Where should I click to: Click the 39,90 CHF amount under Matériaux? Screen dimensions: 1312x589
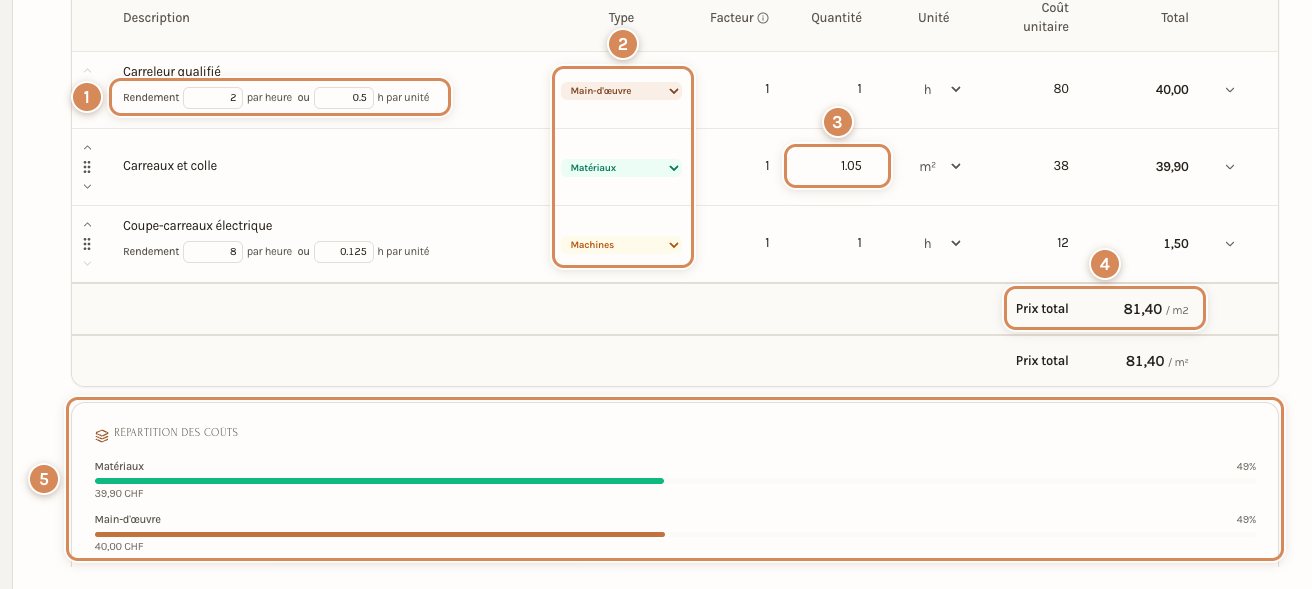[118, 494]
